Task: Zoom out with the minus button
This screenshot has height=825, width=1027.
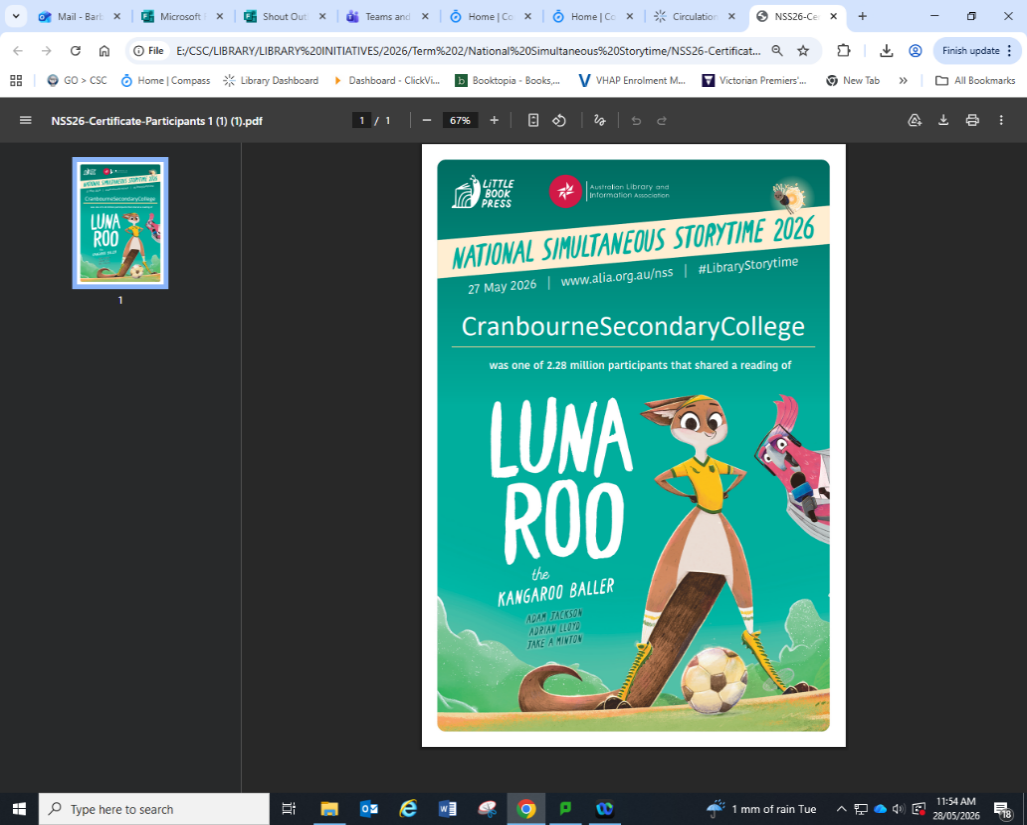Action: pos(426,120)
